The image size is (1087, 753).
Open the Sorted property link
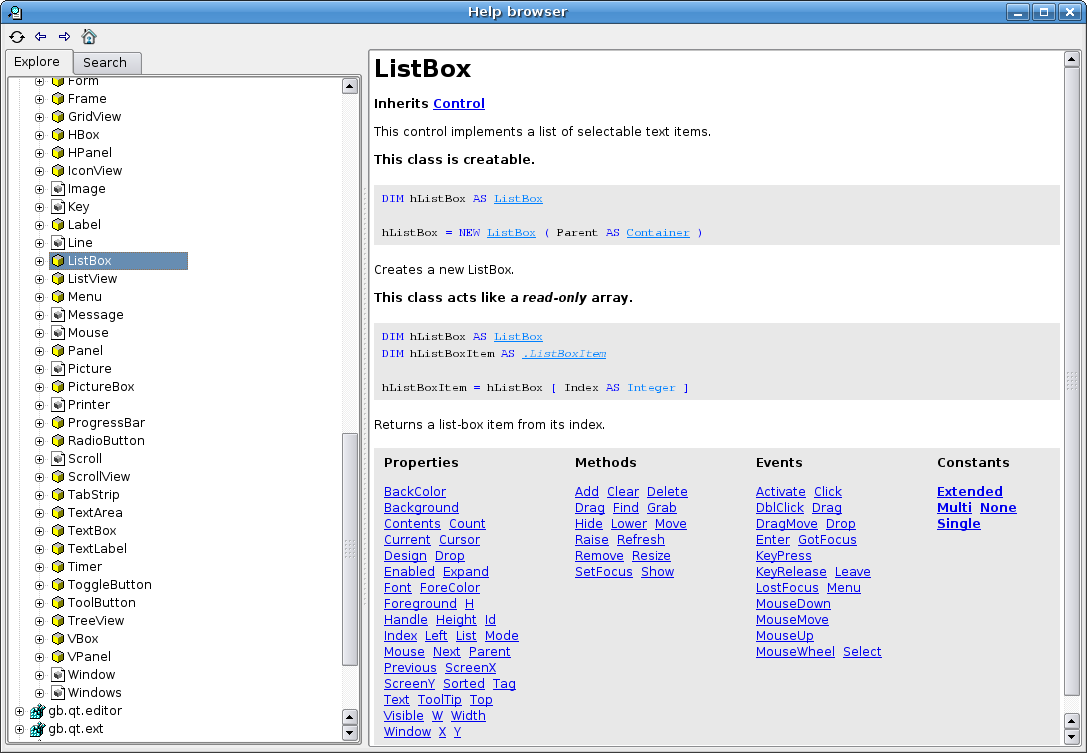pyautogui.click(x=464, y=684)
